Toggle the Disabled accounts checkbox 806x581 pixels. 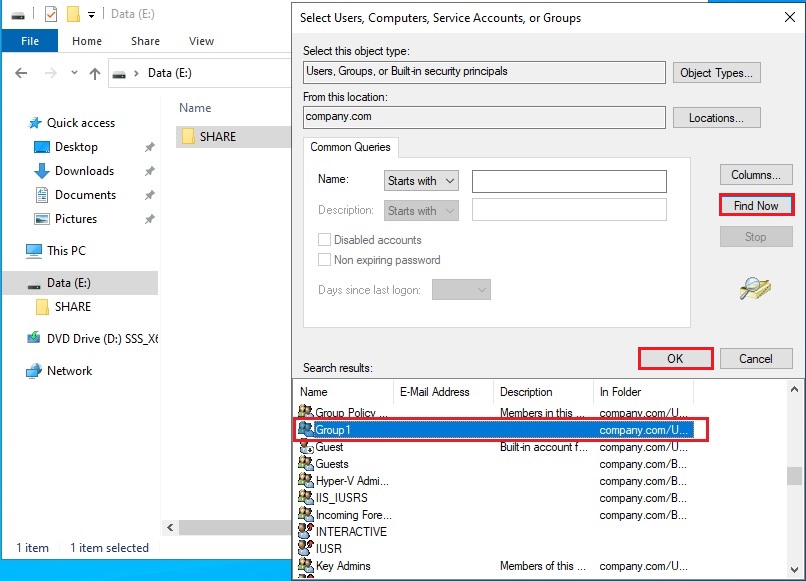(x=324, y=240)
